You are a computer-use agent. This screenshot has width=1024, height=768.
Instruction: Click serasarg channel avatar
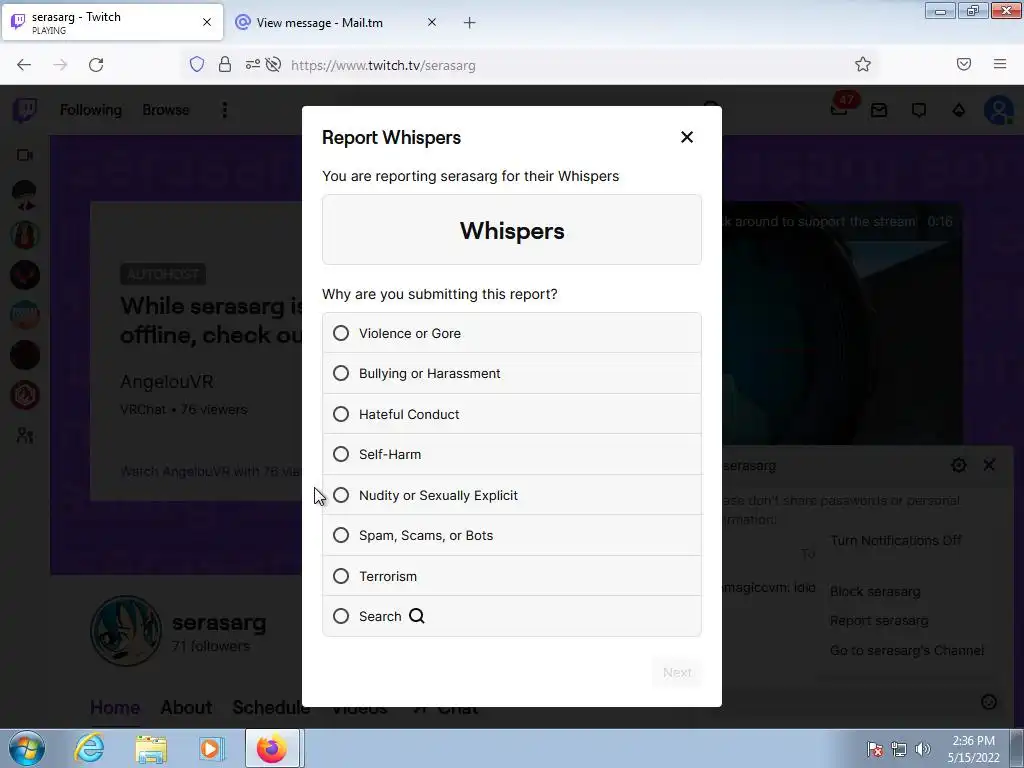pyautogui.click(x=126, y=630)
